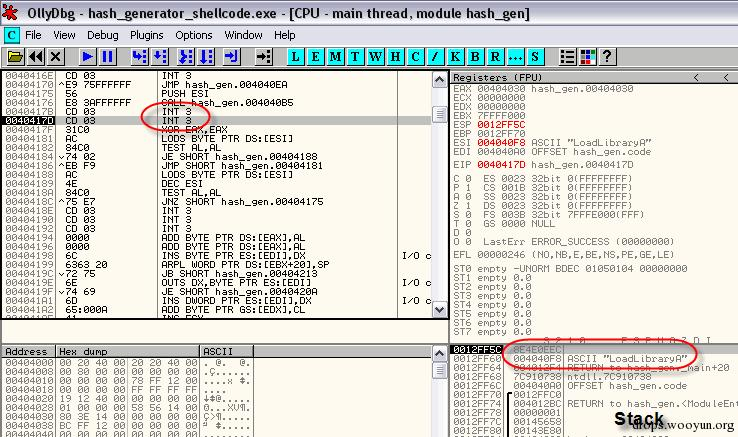Restart the program with rewind icon
This screenshot has height=437, width=738.
36,57
